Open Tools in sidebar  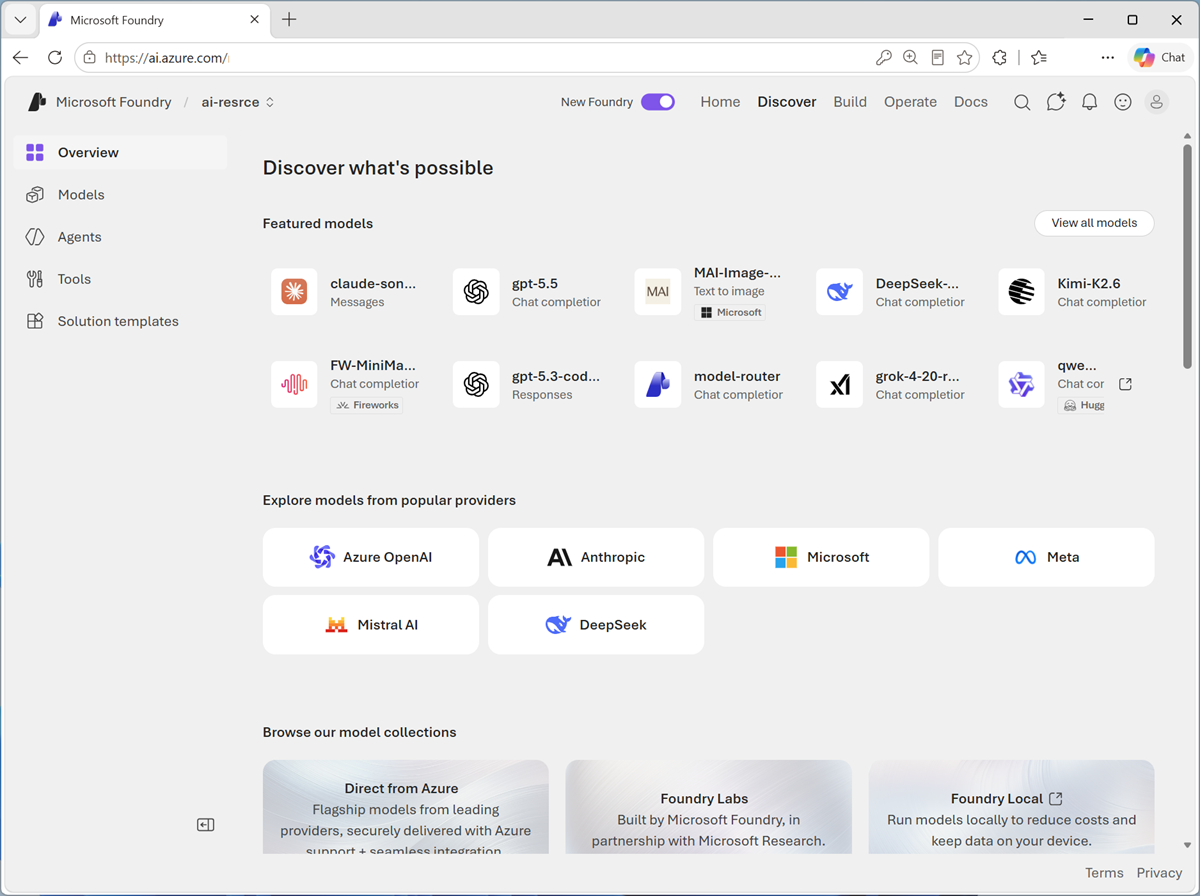pyautogui.click(x=120, y=279)
